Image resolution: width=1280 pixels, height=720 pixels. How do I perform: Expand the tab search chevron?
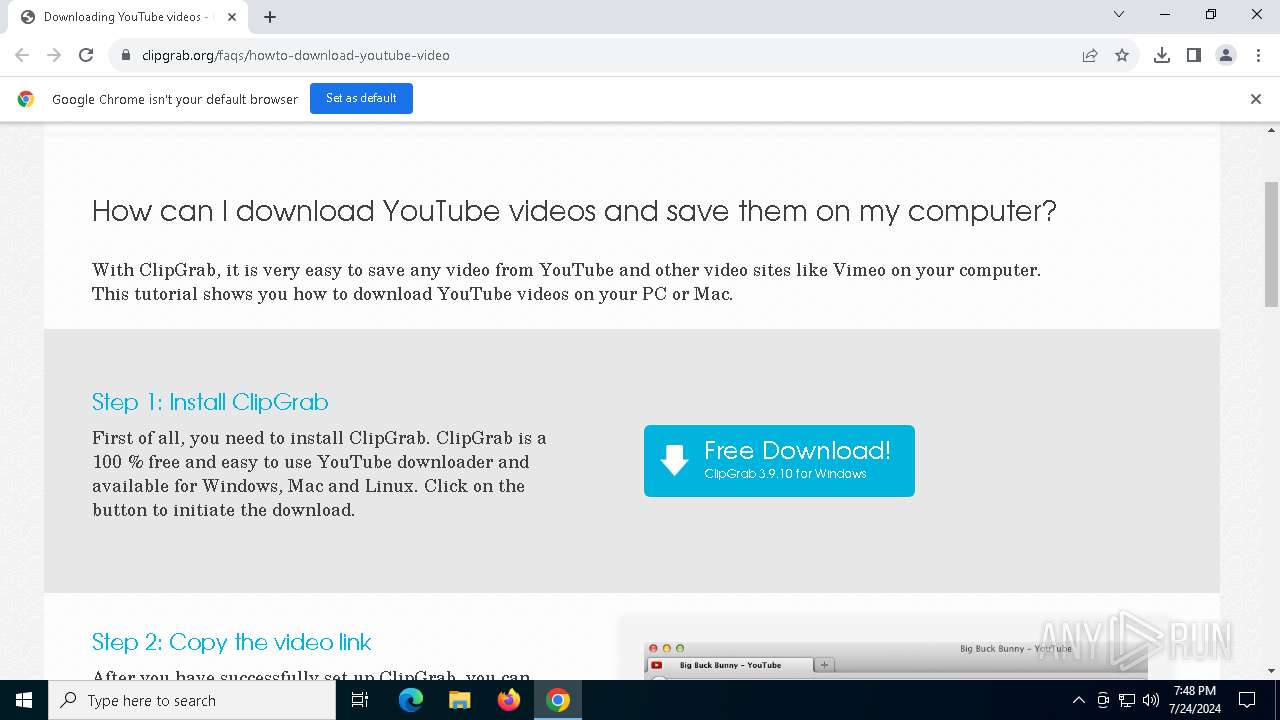click(x=1119, y=15)
